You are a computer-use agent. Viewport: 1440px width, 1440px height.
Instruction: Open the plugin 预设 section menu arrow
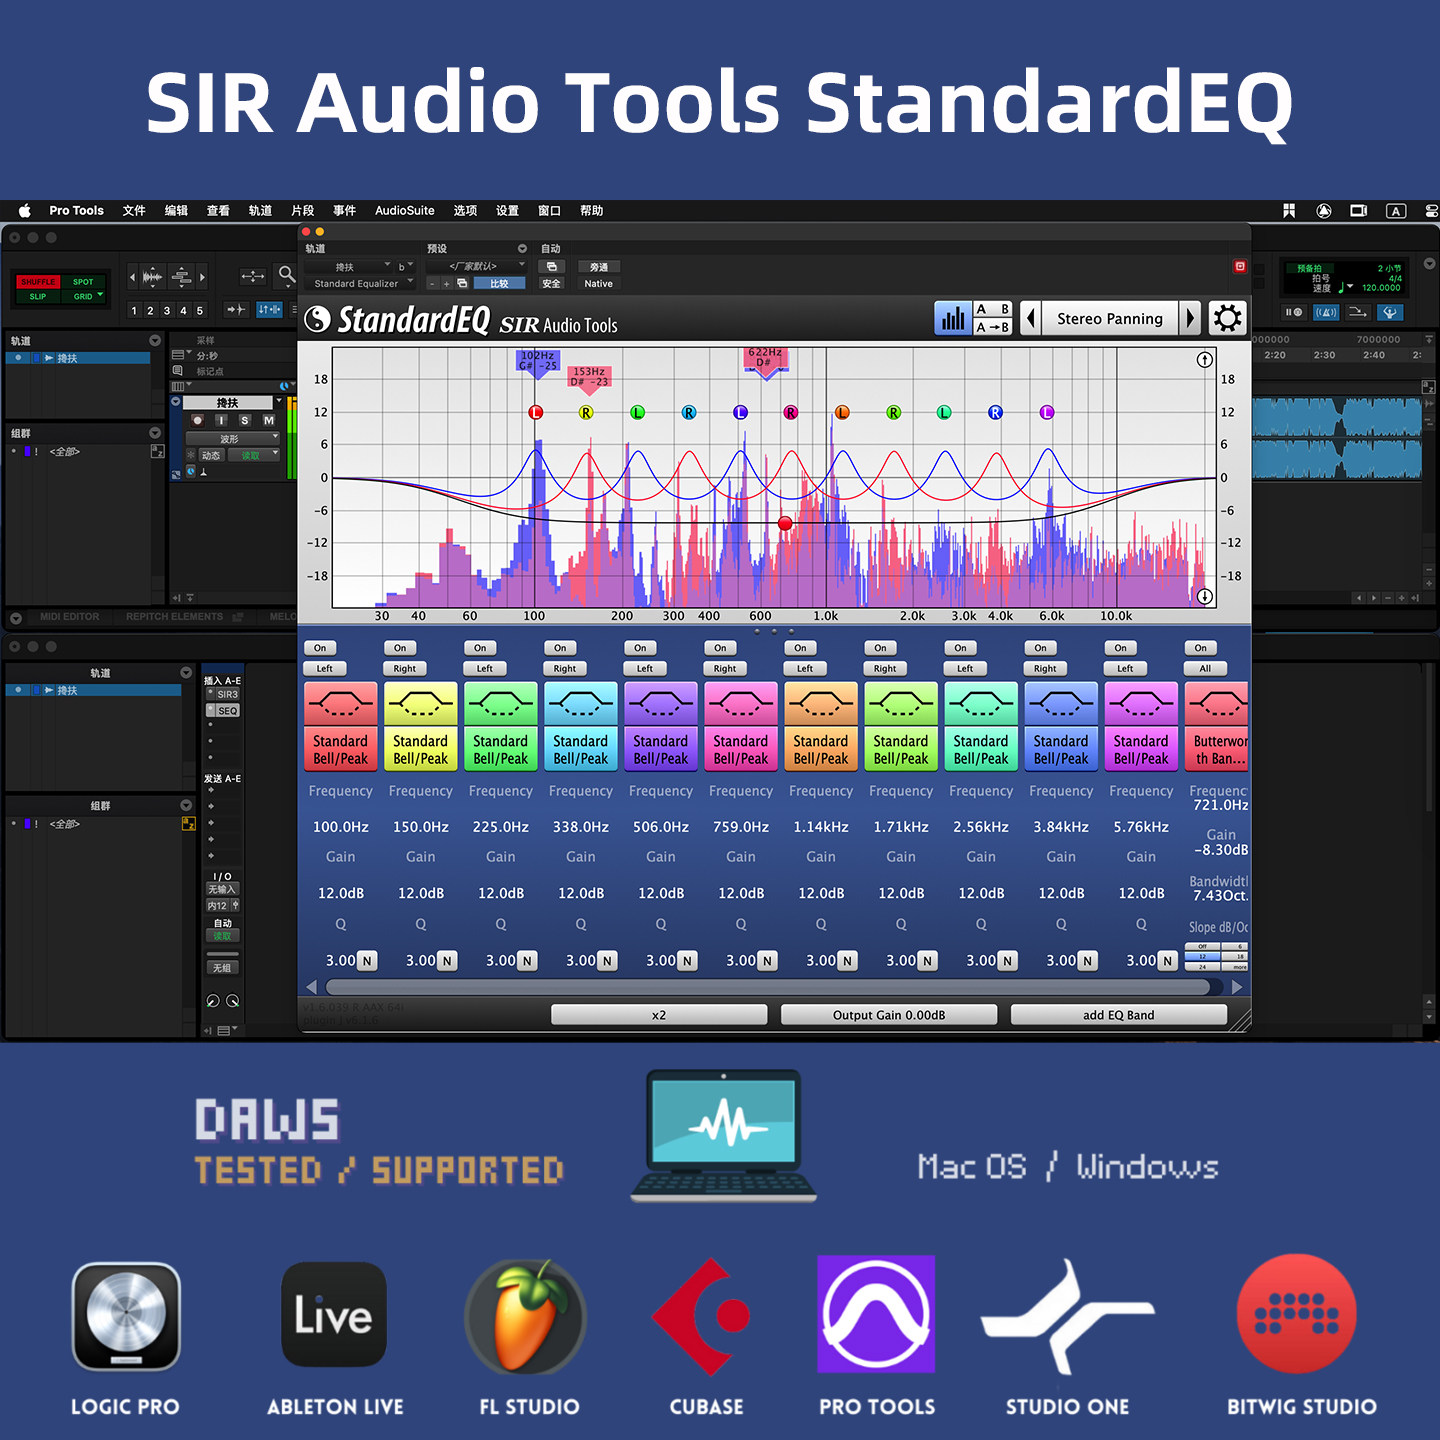click(x=522, y=249)
